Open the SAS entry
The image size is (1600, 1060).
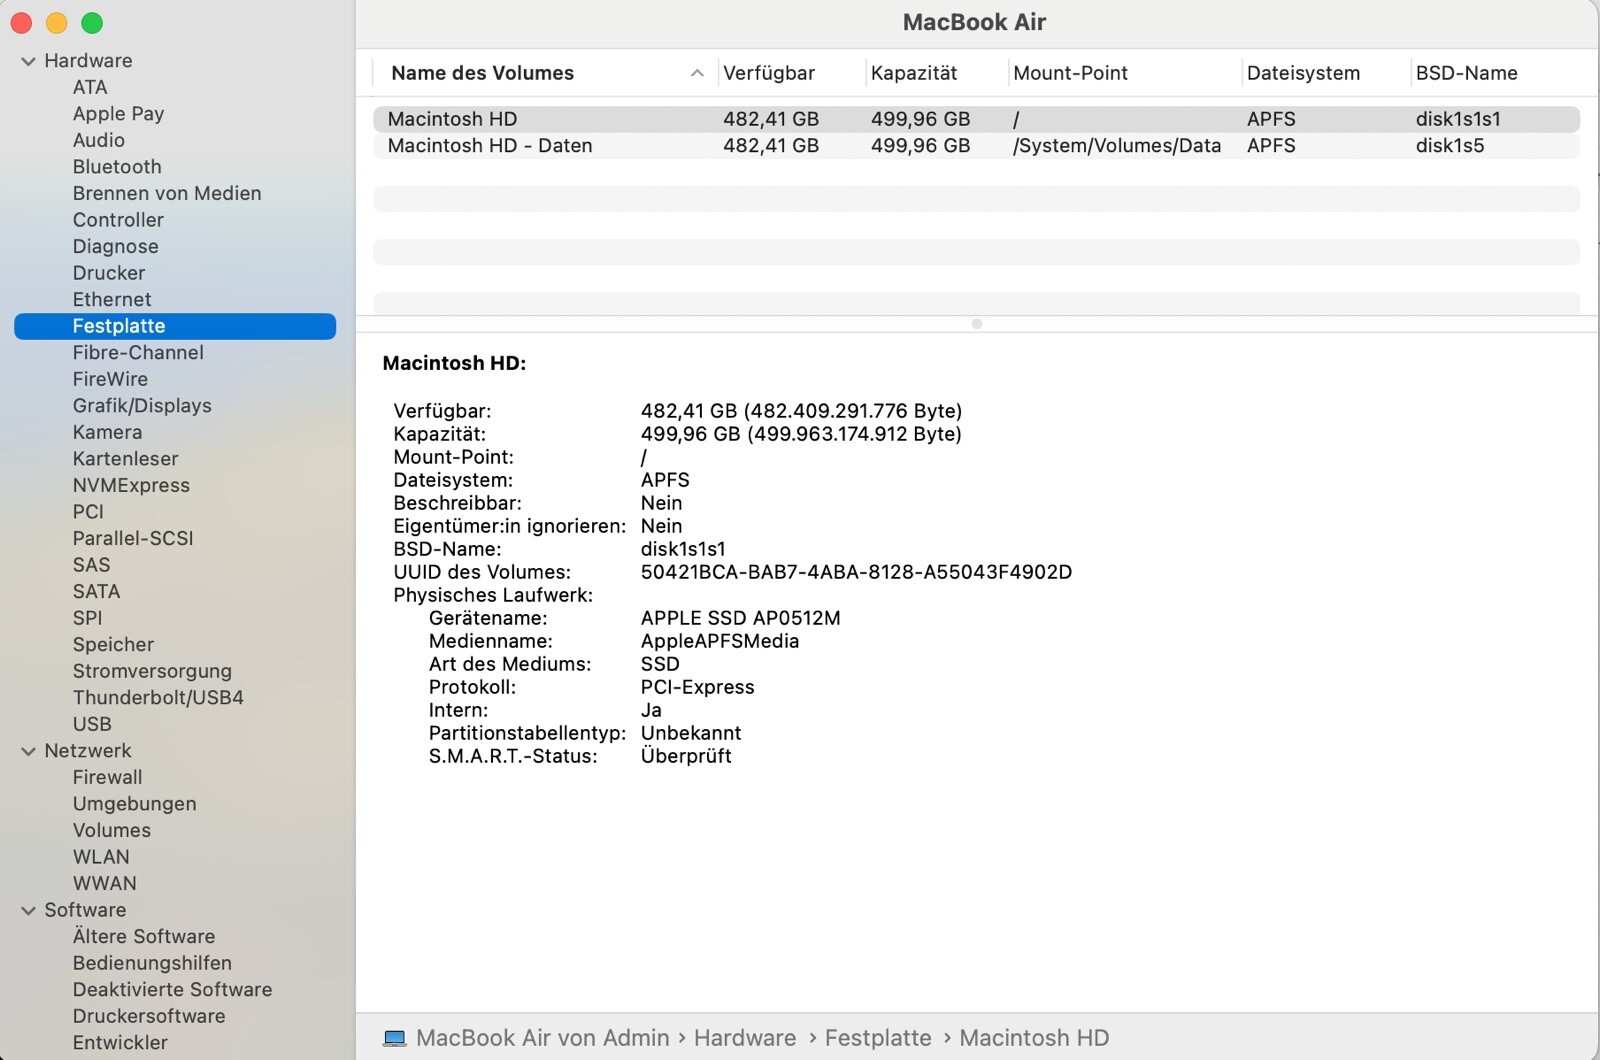(x=91, y=564)
